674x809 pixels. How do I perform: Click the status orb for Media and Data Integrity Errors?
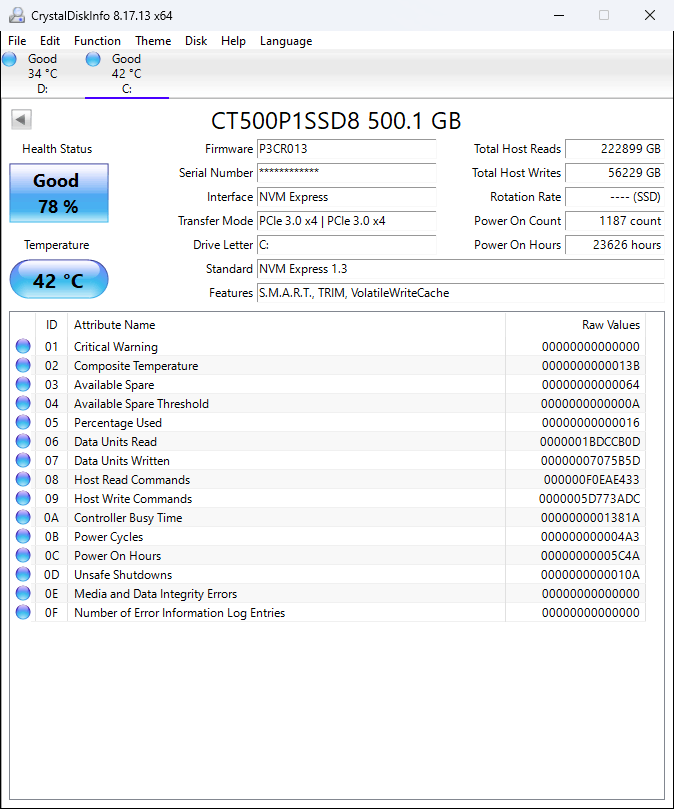click(23, 593)
